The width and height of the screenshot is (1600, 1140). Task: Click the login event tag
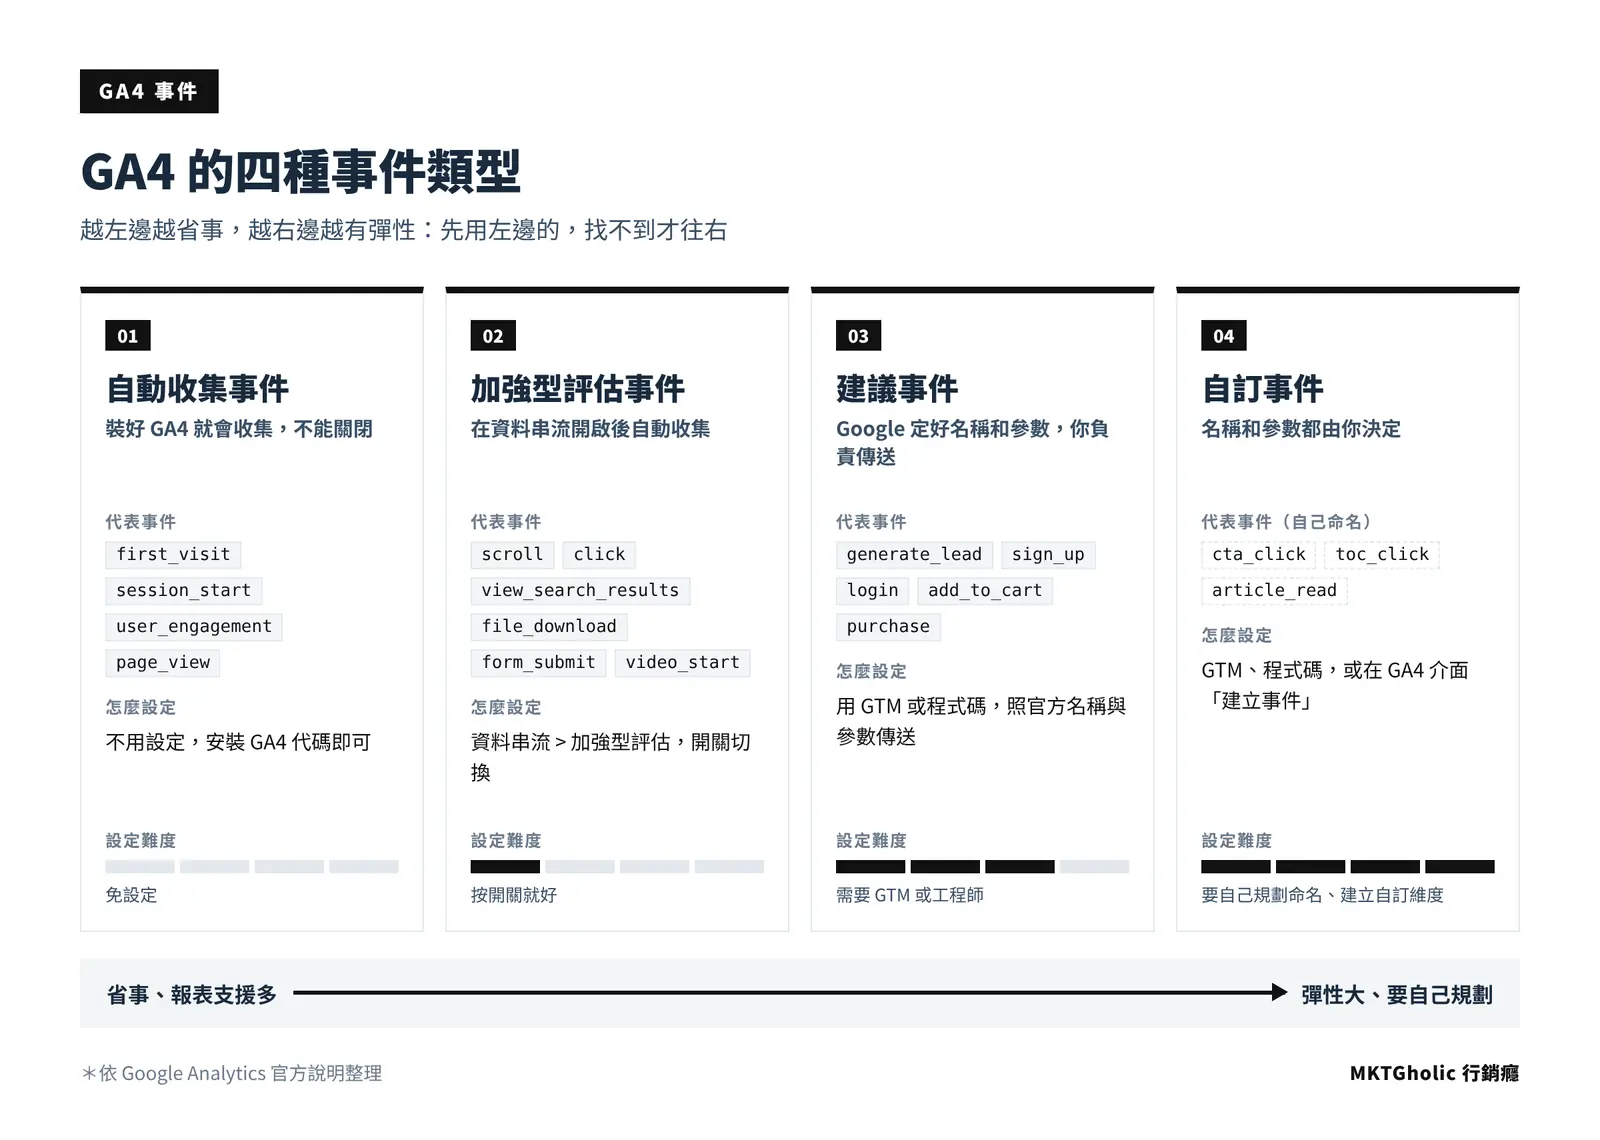coord(872,590)
